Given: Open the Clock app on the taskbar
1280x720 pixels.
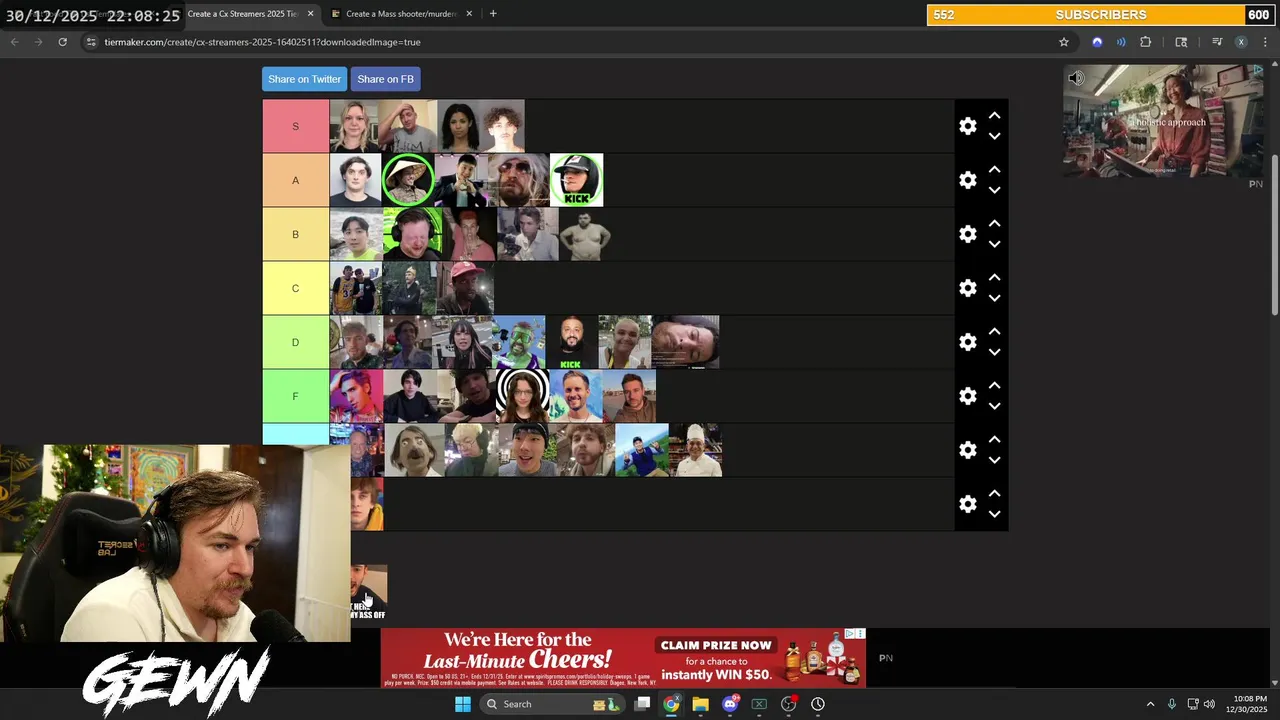Looking at the screenshot, I should (818, 704).
